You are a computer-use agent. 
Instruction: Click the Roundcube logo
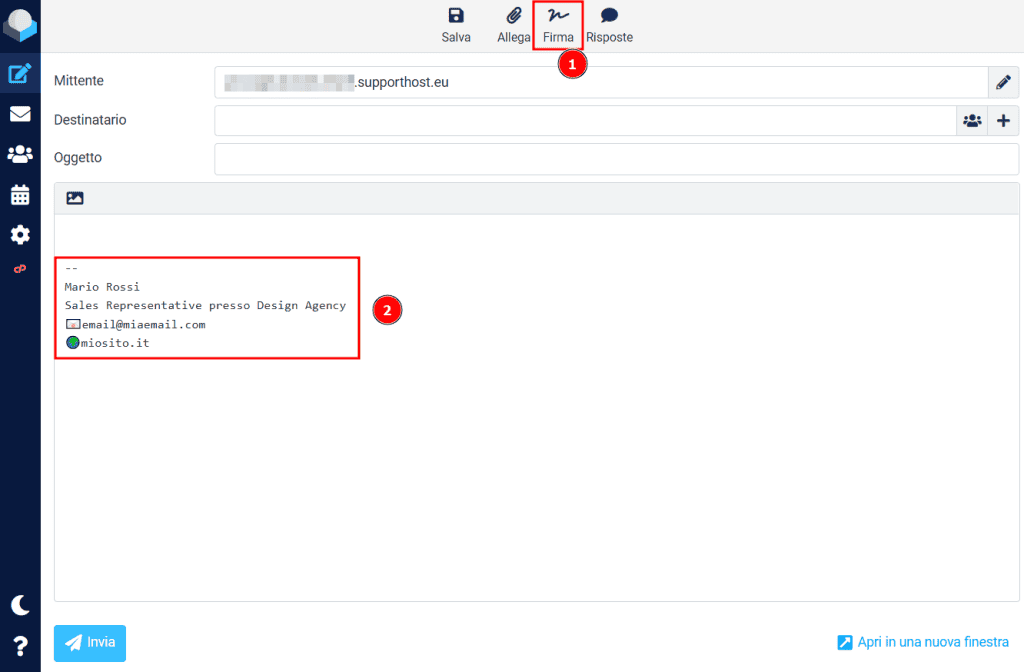(x=20, y=25)
